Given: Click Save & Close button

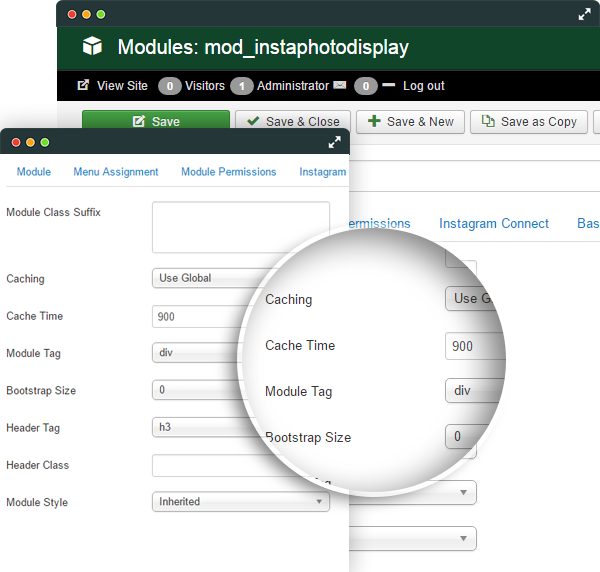Looking at the screenshot, I should 293,119.
